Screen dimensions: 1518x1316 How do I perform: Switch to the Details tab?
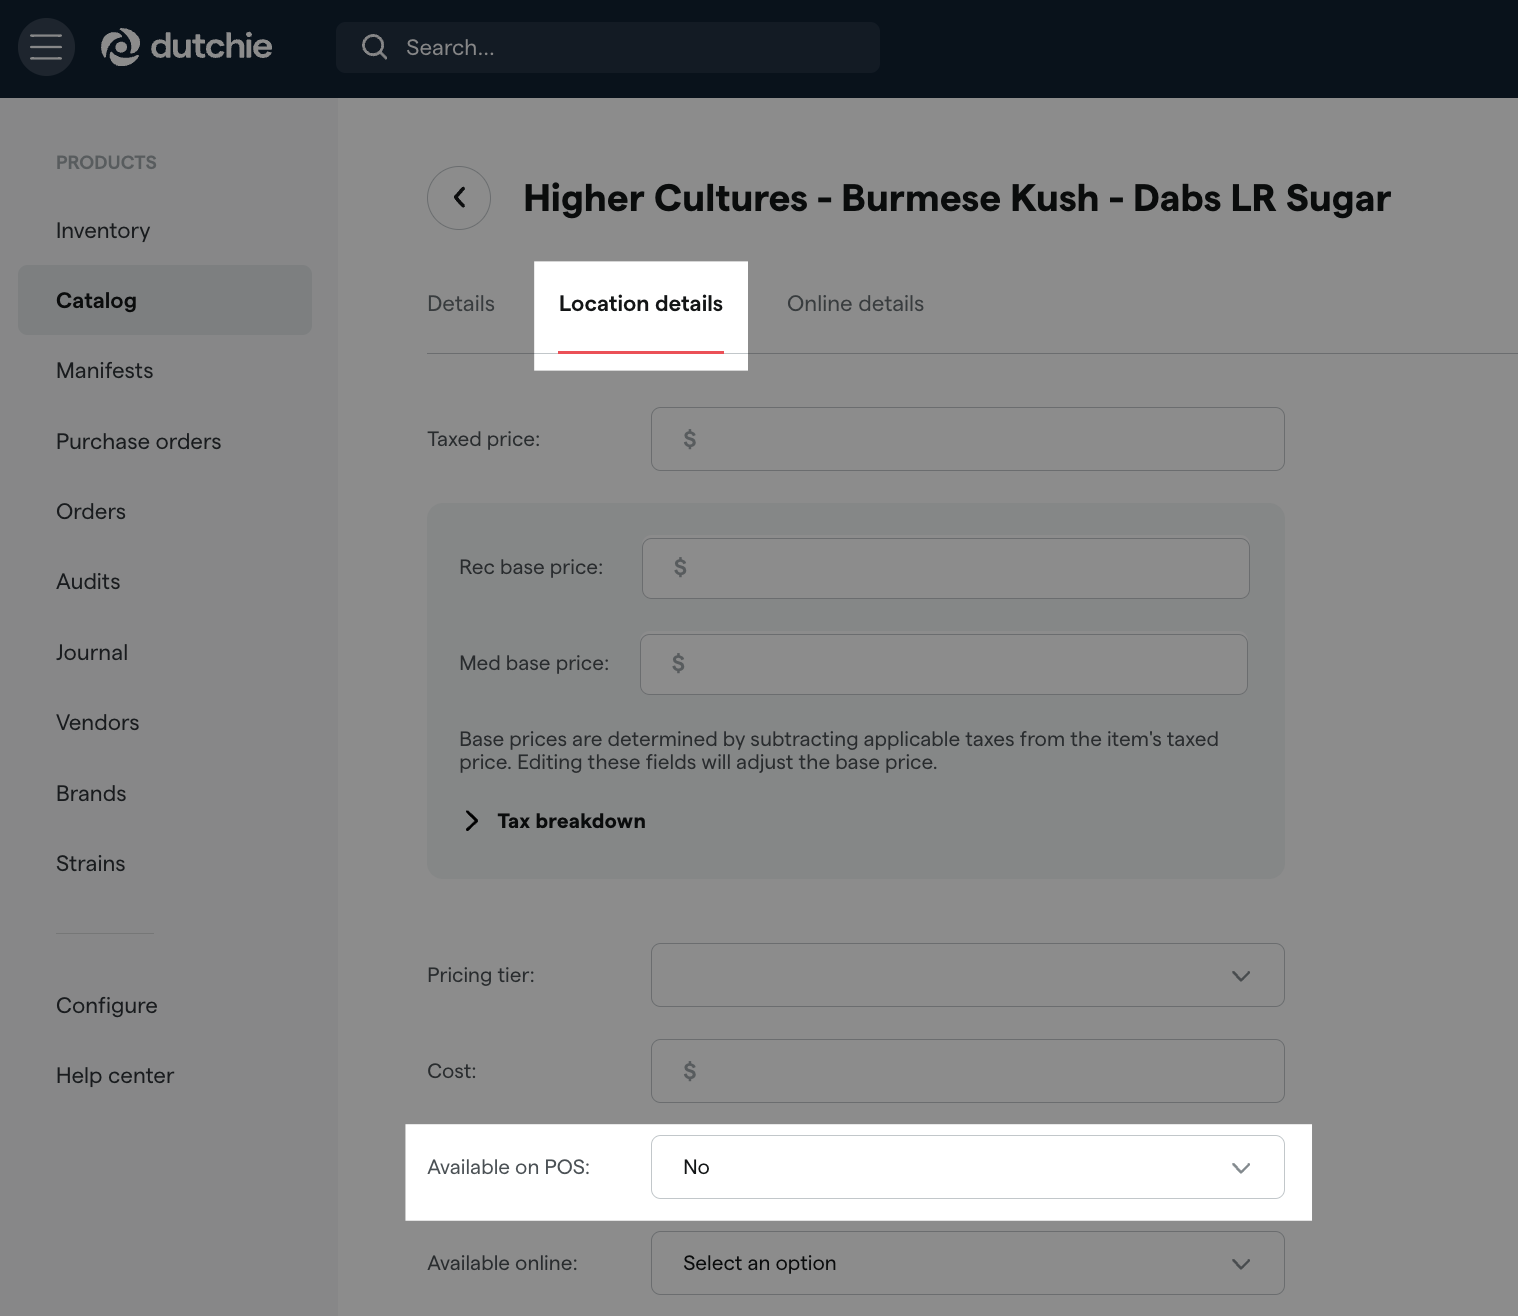click(460, 304)
